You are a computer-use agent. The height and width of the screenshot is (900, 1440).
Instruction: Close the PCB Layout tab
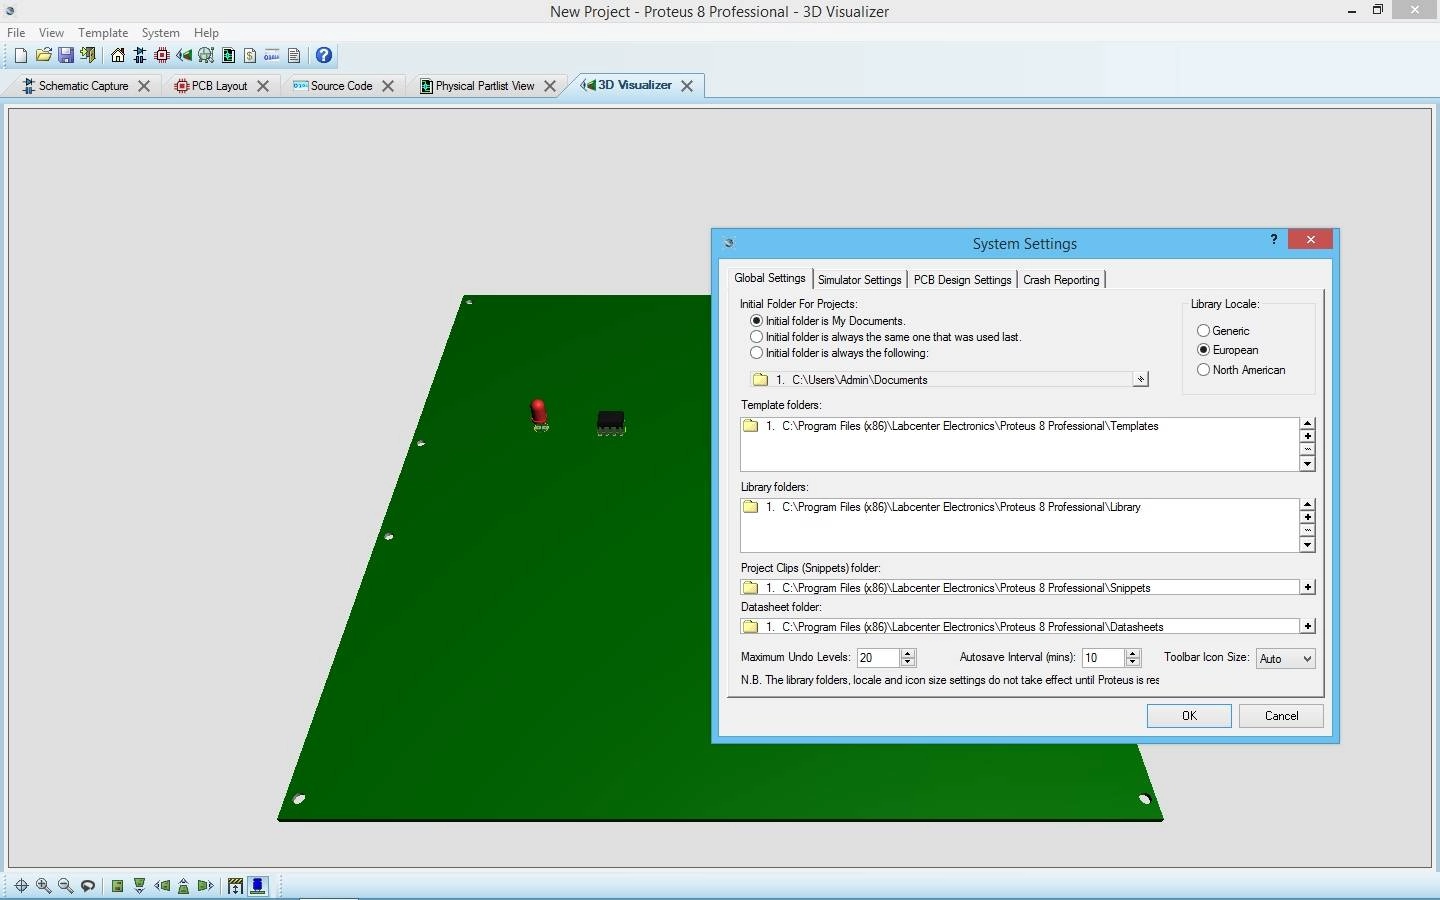point(263,86)
